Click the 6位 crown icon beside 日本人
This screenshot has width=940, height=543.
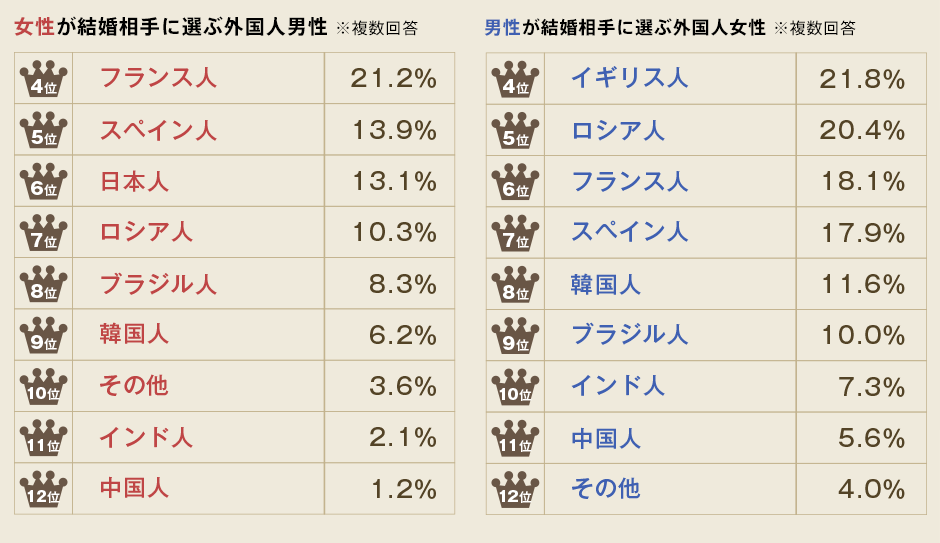coord(43,181)
